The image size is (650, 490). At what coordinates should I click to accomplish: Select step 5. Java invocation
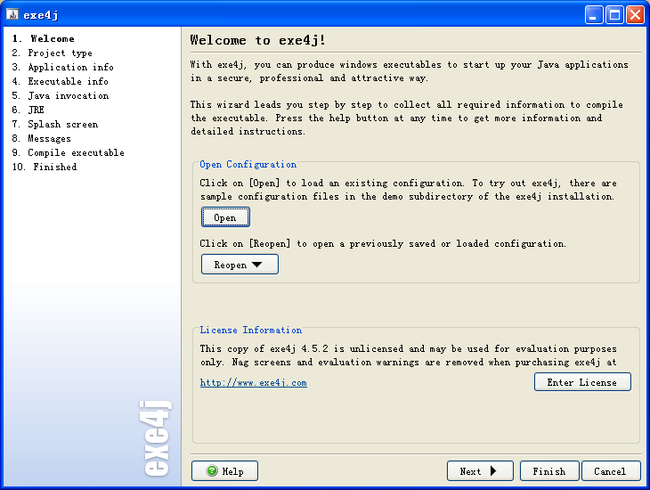[60, 96]
